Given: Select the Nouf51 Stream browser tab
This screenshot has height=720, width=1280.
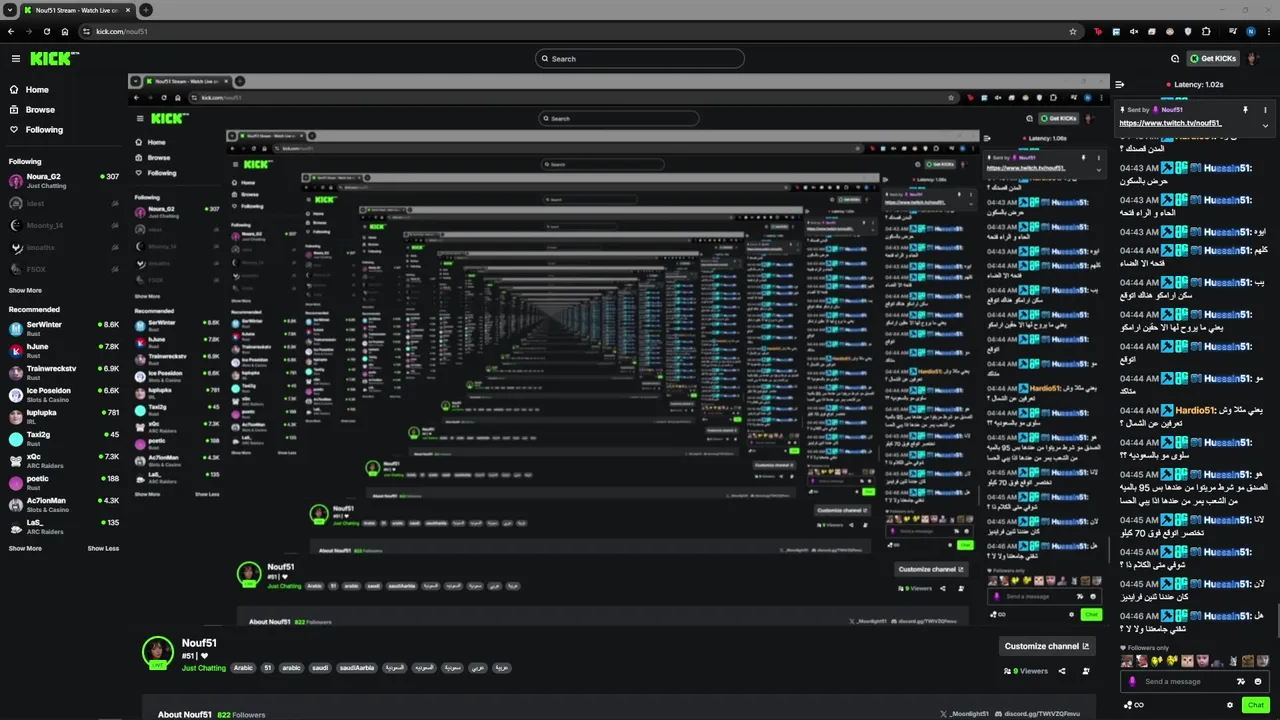Looking at the screenshot, I should point(77,10).
